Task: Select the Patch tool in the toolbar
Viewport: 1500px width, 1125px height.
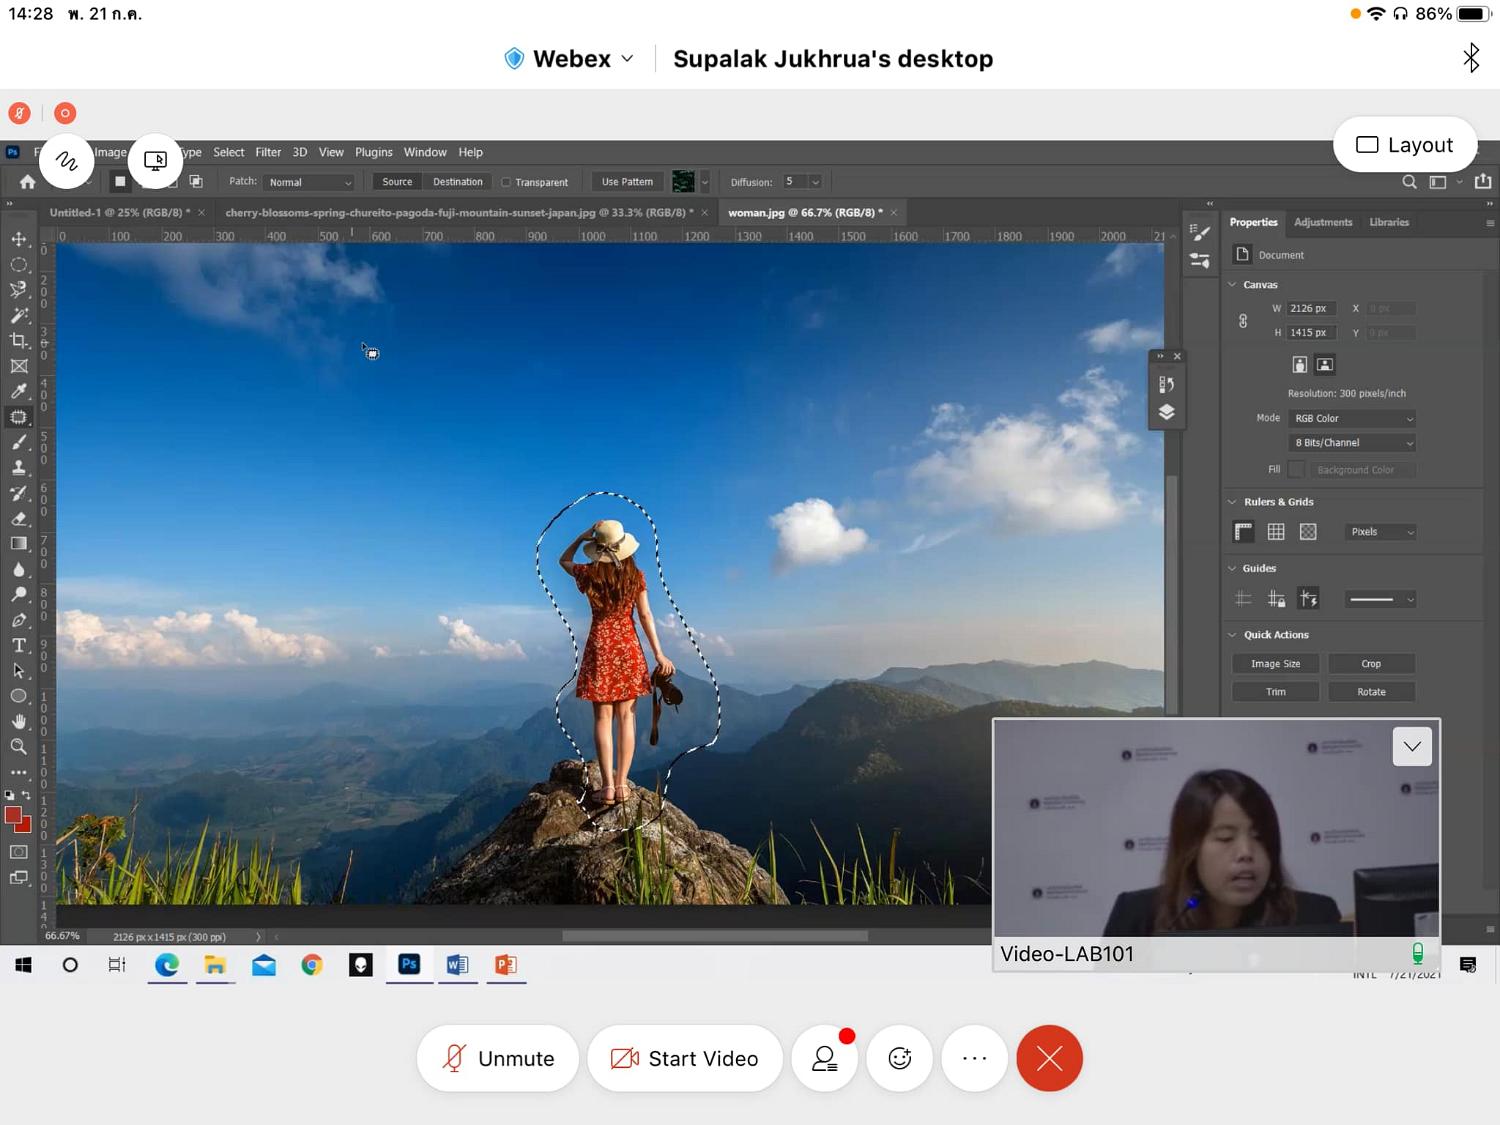Action: pos(19,417)
